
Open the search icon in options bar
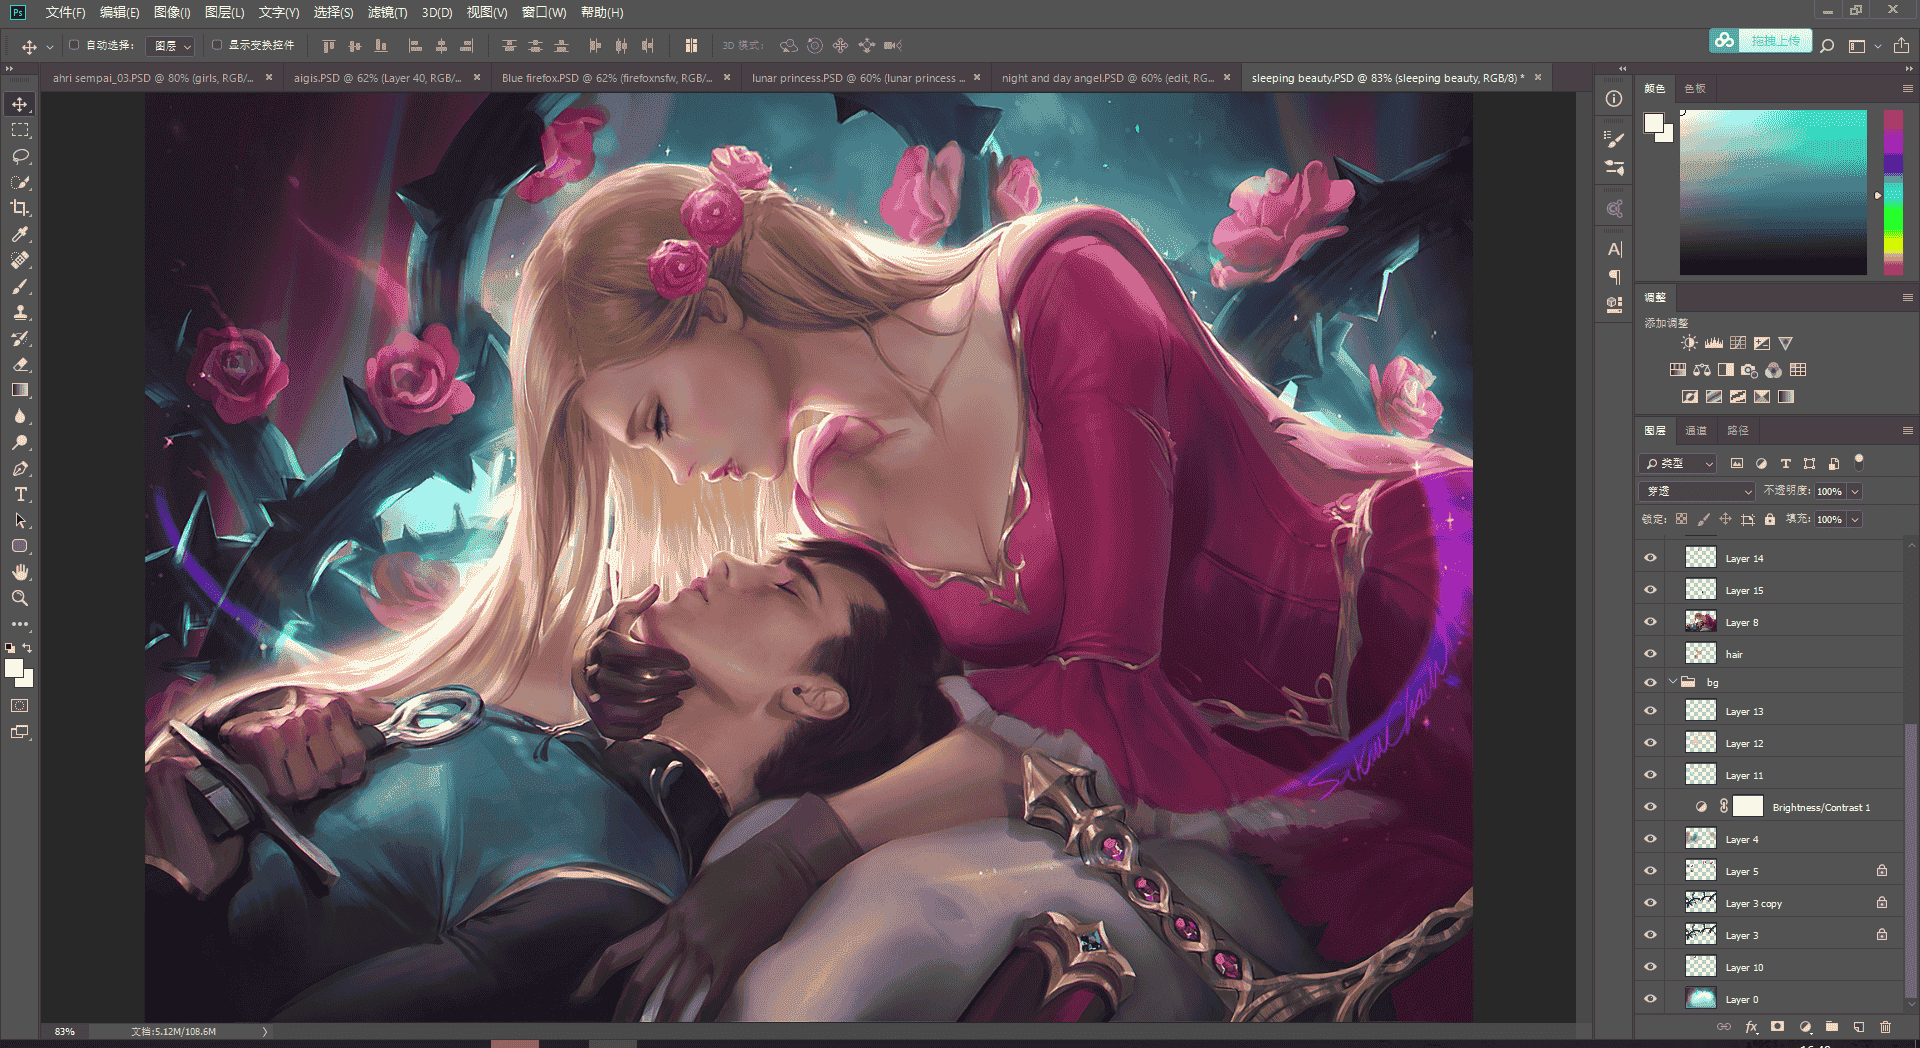1827,46
